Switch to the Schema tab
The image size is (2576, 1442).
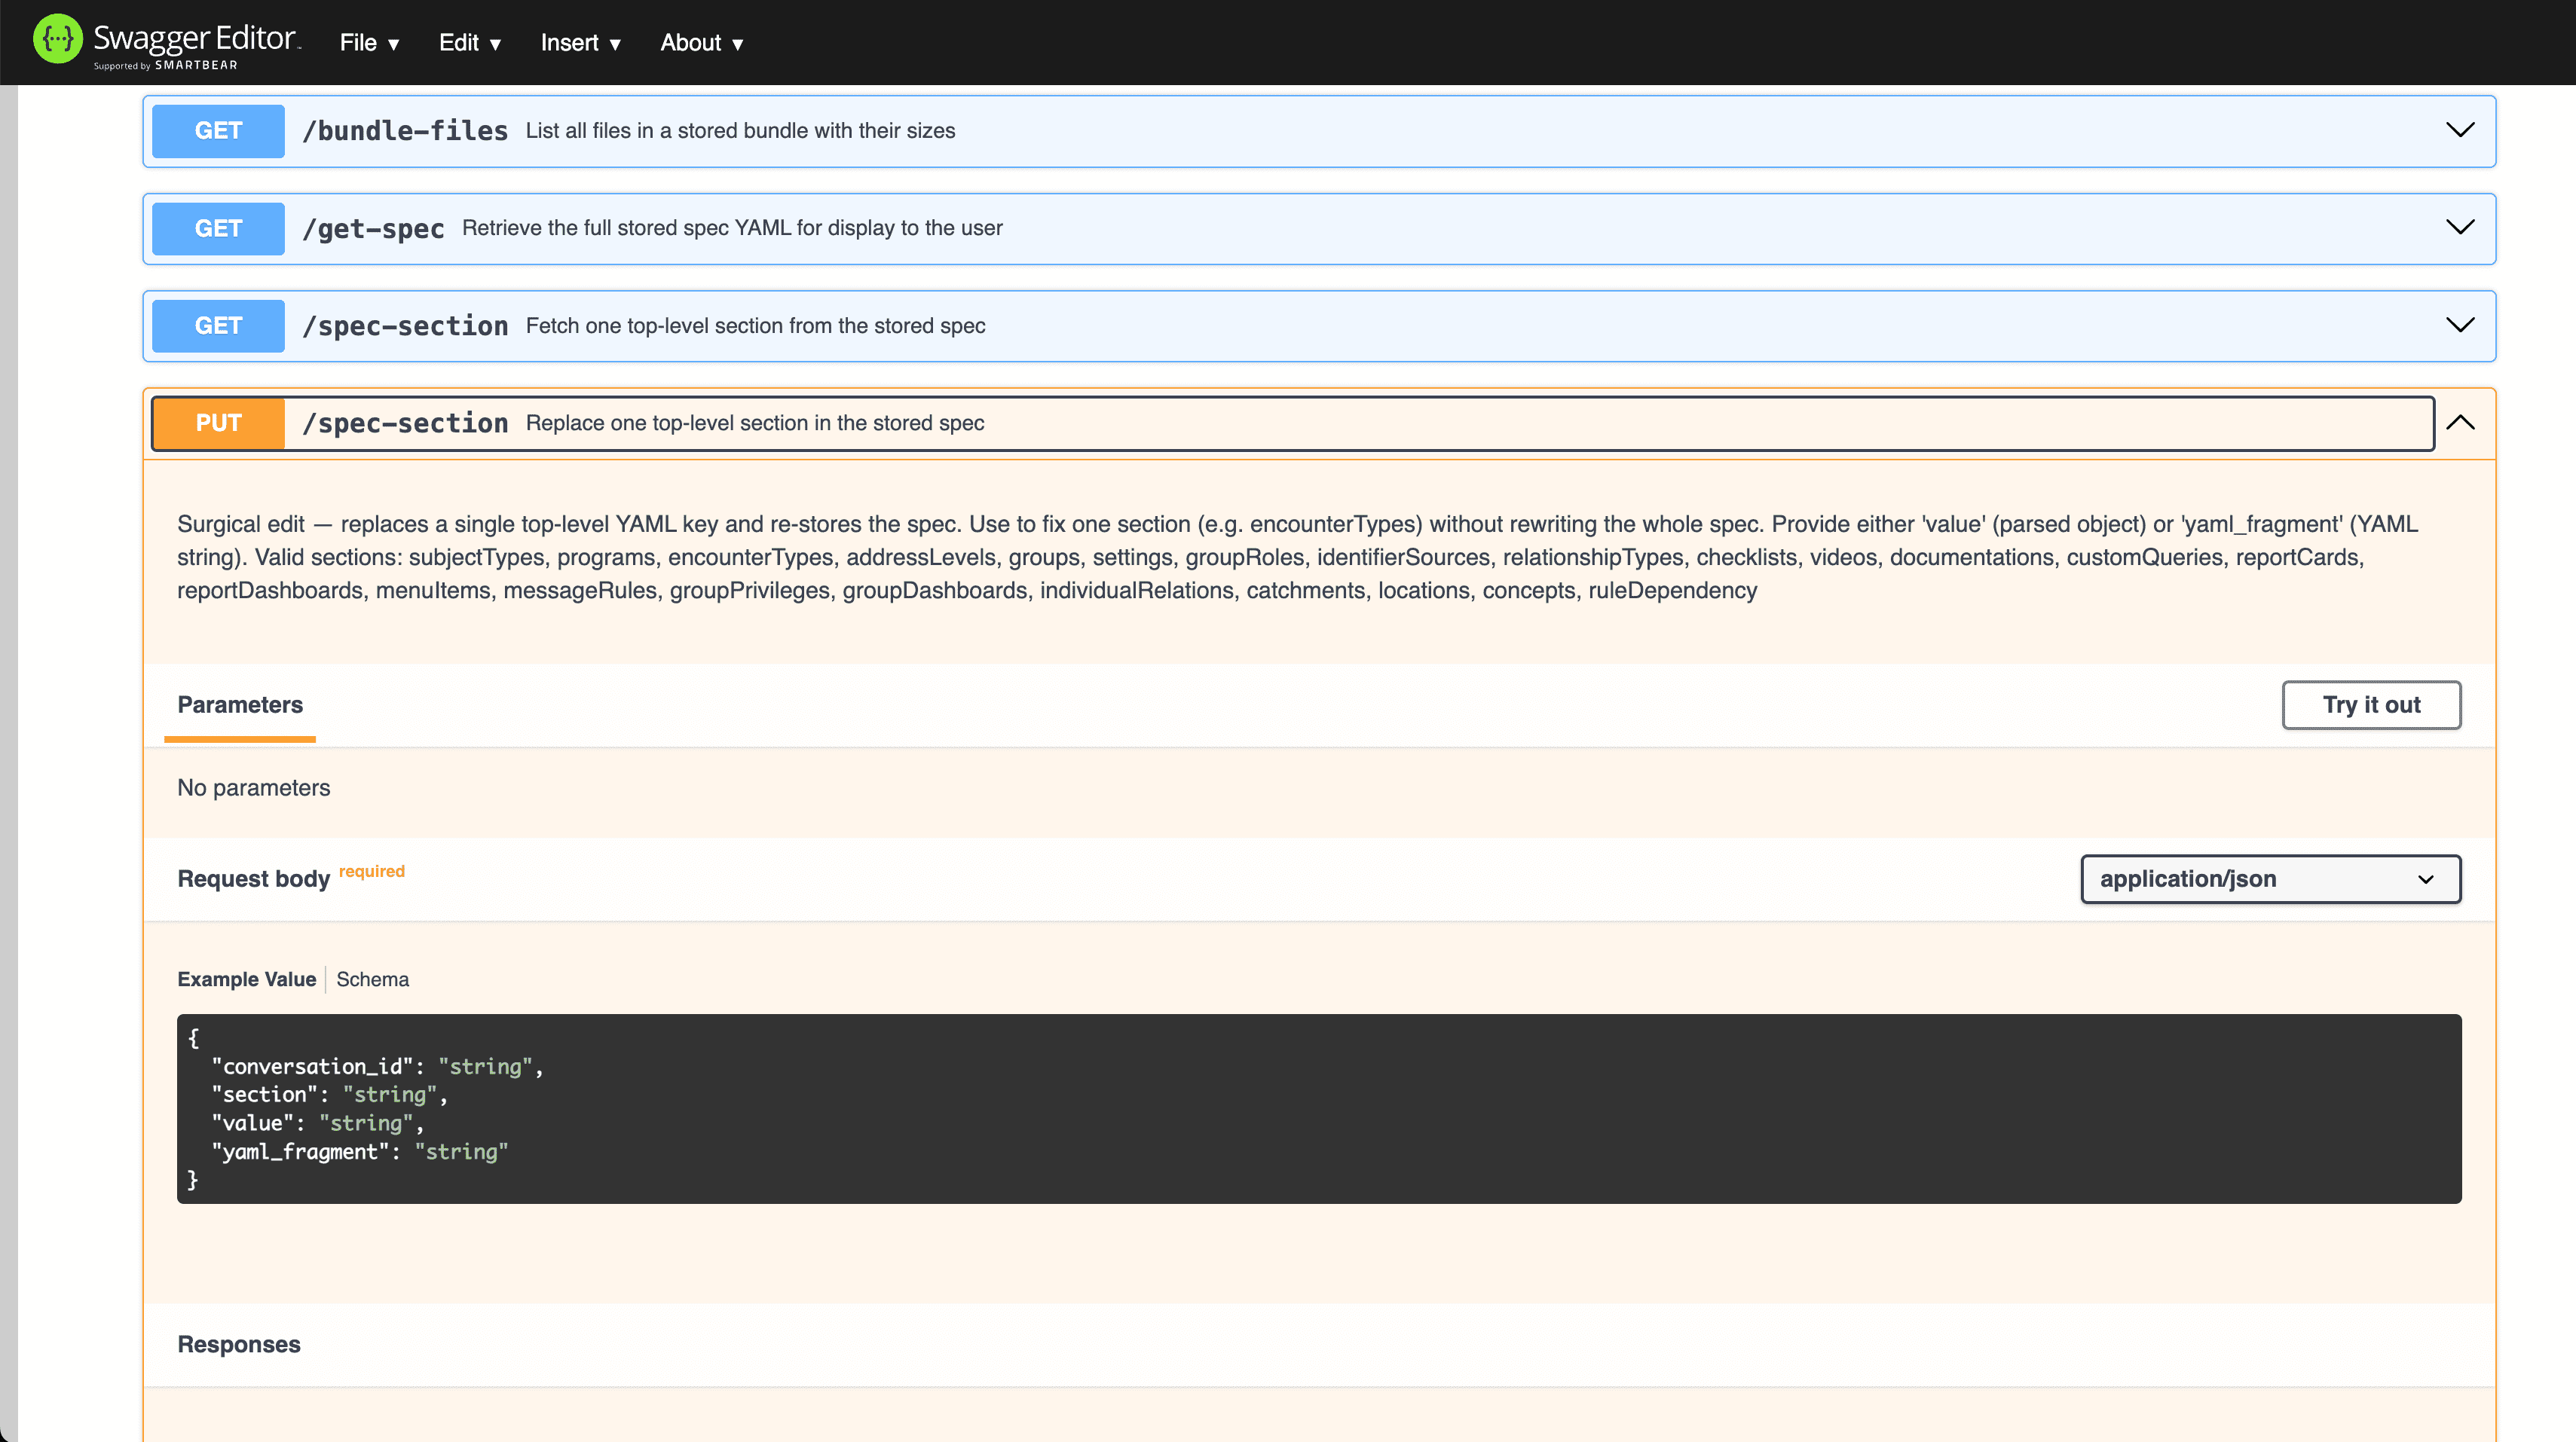(372, 980)
